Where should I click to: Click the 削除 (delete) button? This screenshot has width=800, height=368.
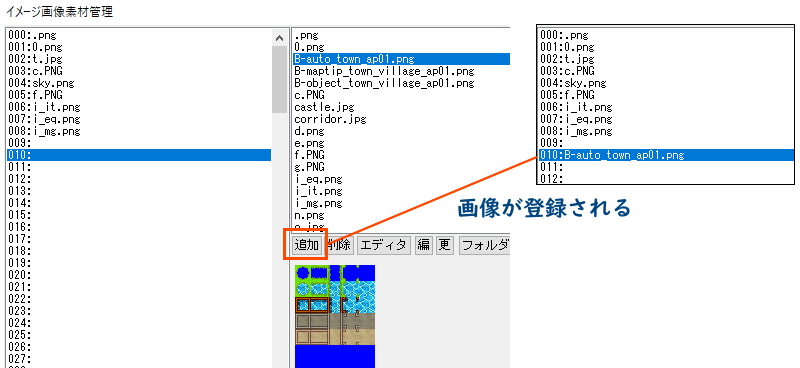point(339,246)
